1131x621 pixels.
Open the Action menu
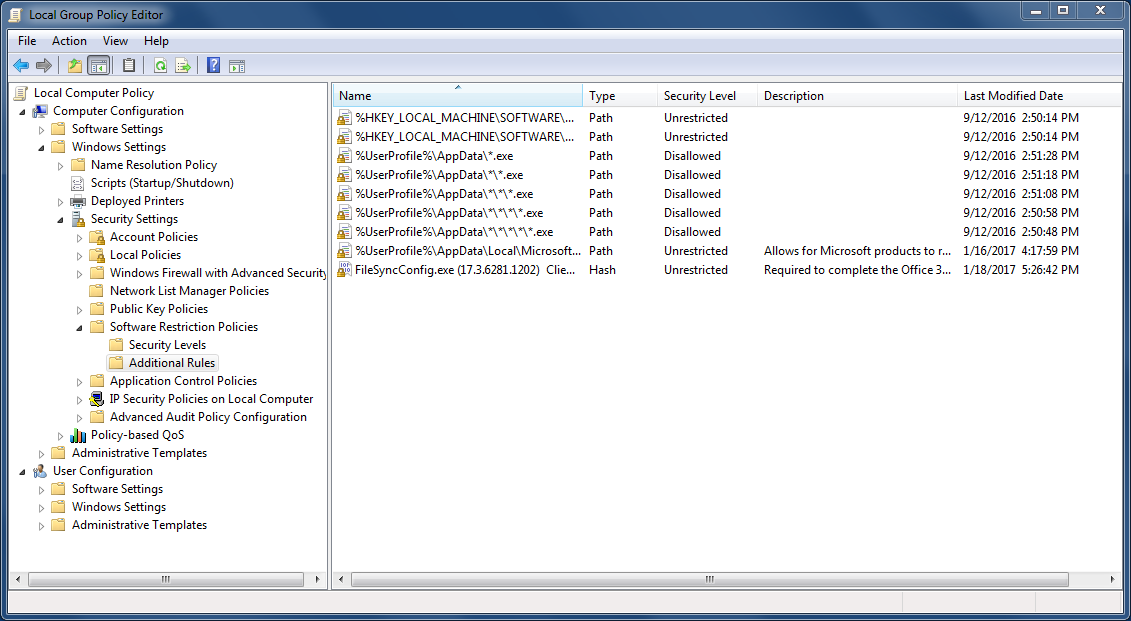[68, 41]
